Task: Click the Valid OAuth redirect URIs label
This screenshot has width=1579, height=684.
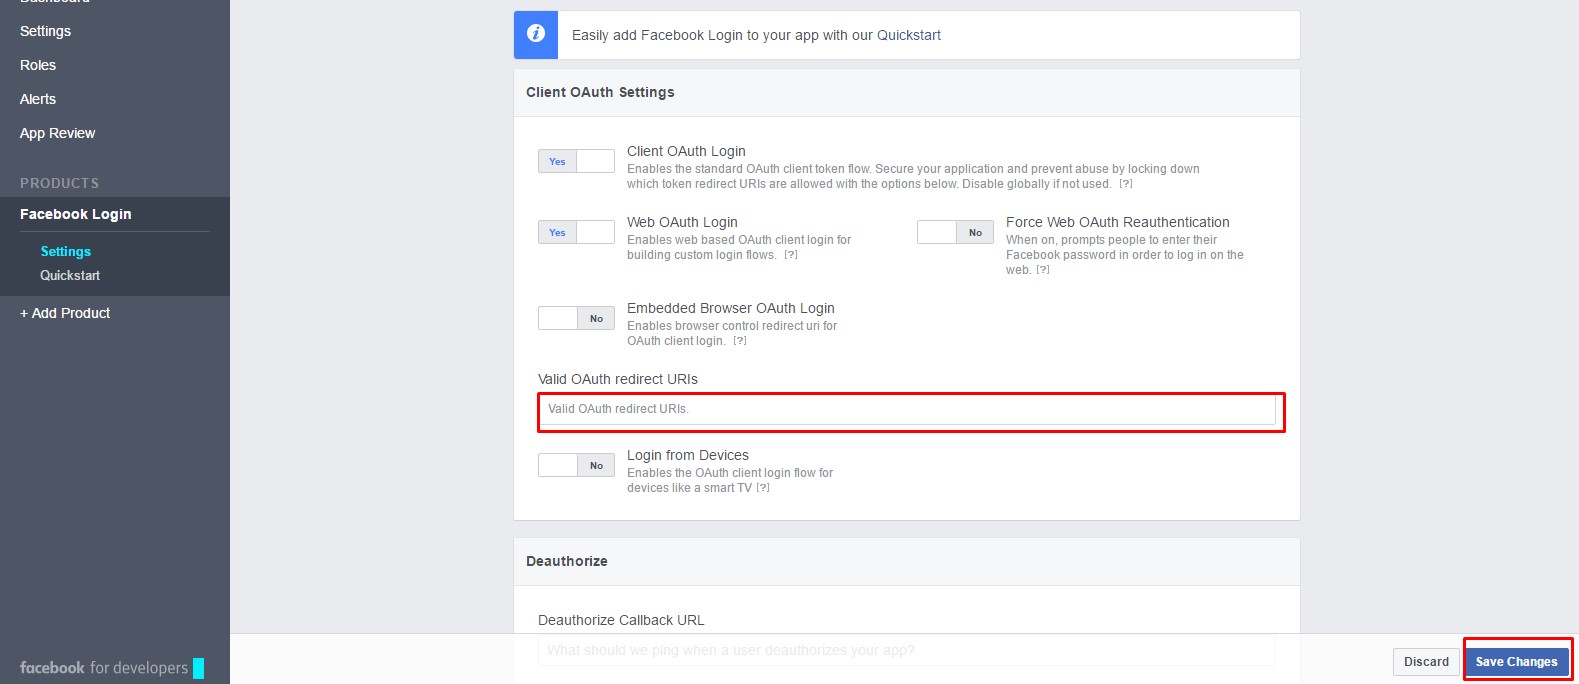Action: click(618, 379)
